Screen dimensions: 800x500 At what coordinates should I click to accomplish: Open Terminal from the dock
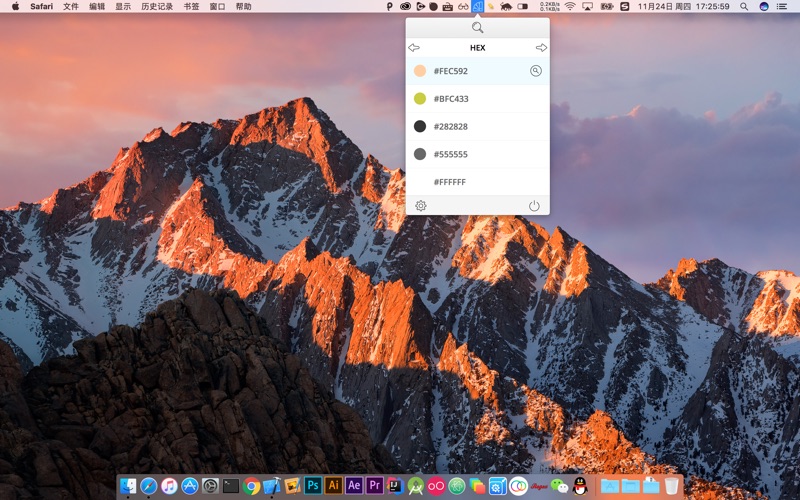click(x=231, y=486)
